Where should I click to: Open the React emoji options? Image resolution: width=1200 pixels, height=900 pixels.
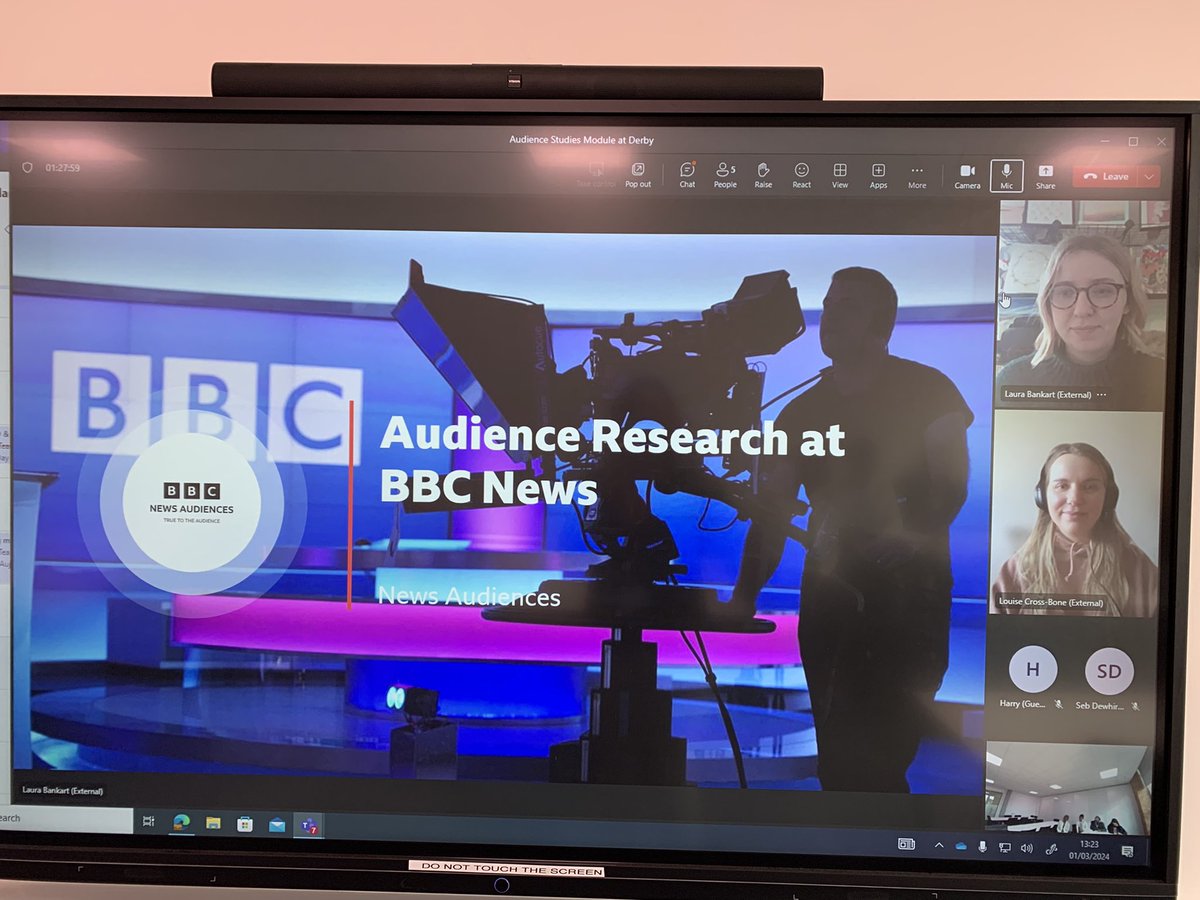click(x=802, y=174)
